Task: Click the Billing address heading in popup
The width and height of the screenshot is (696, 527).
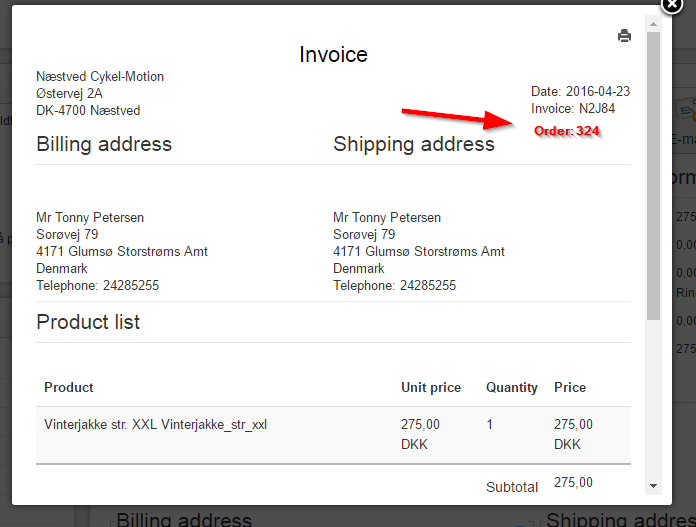Action: [x=104, y=144]
